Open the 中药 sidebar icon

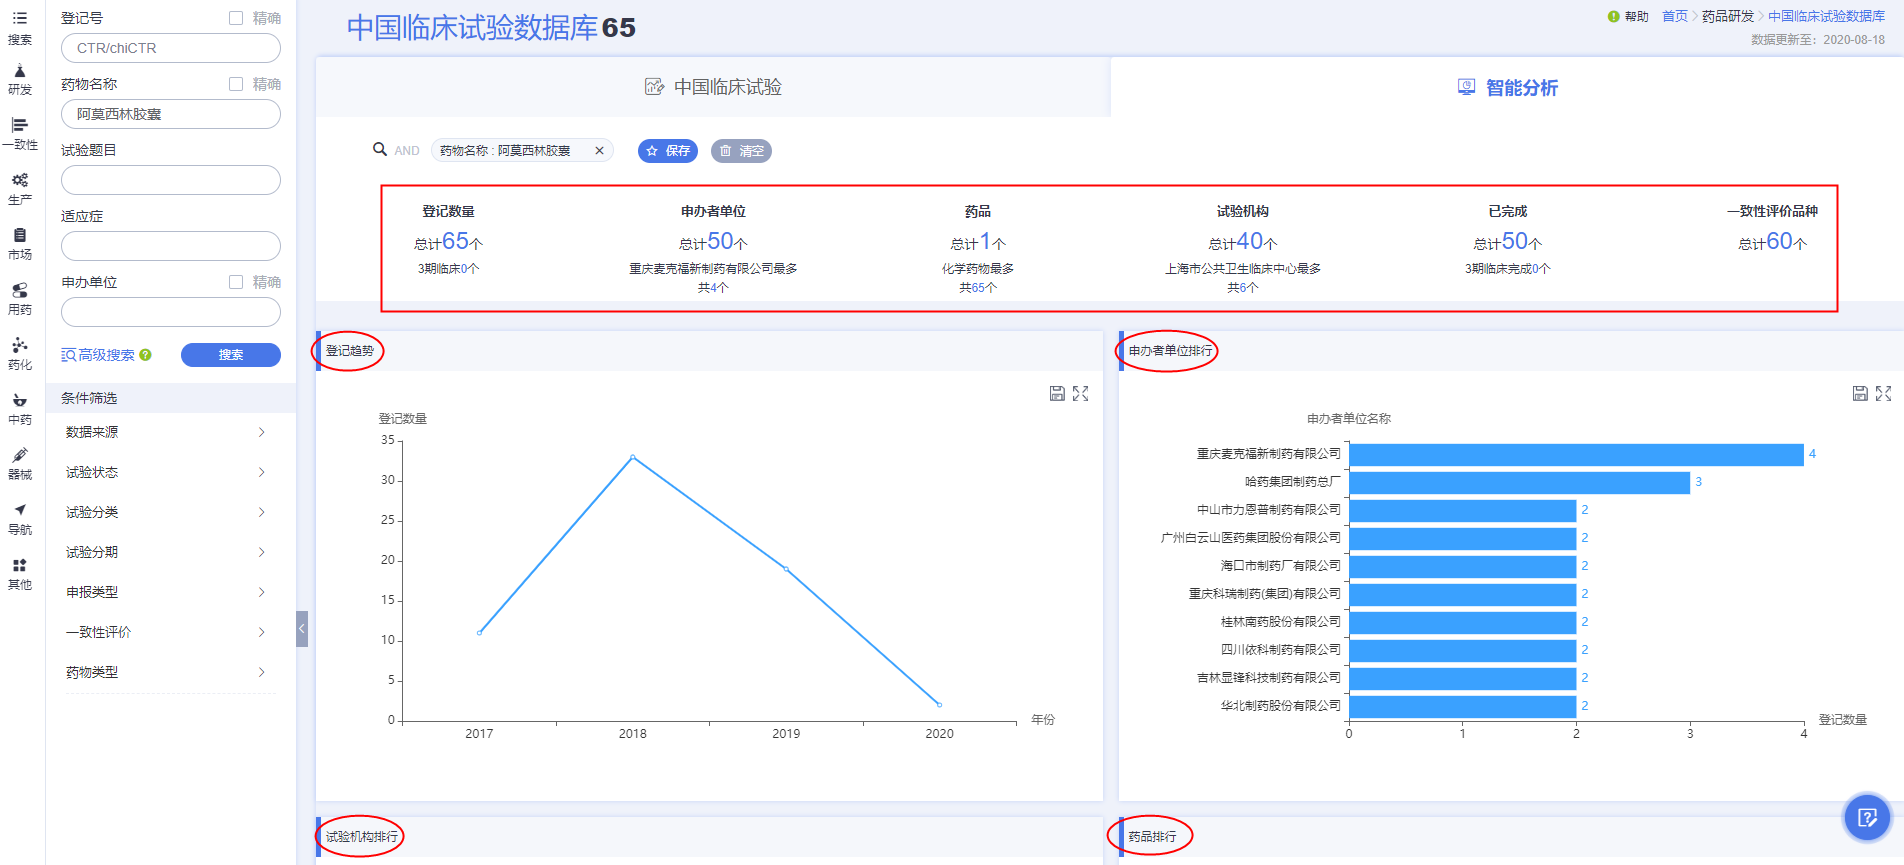[x=20, y=410]
